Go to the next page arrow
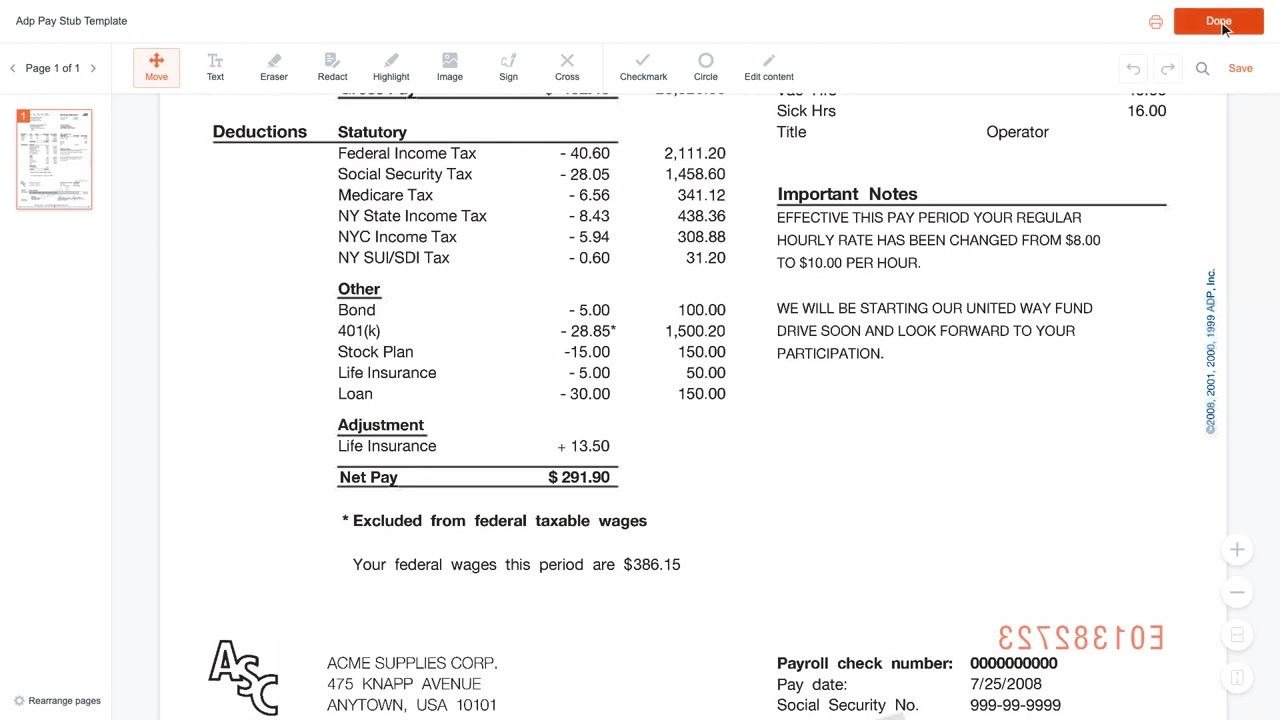Image resolution: width=1280 pixels, height=720 pixels. [x=93, y=68]
